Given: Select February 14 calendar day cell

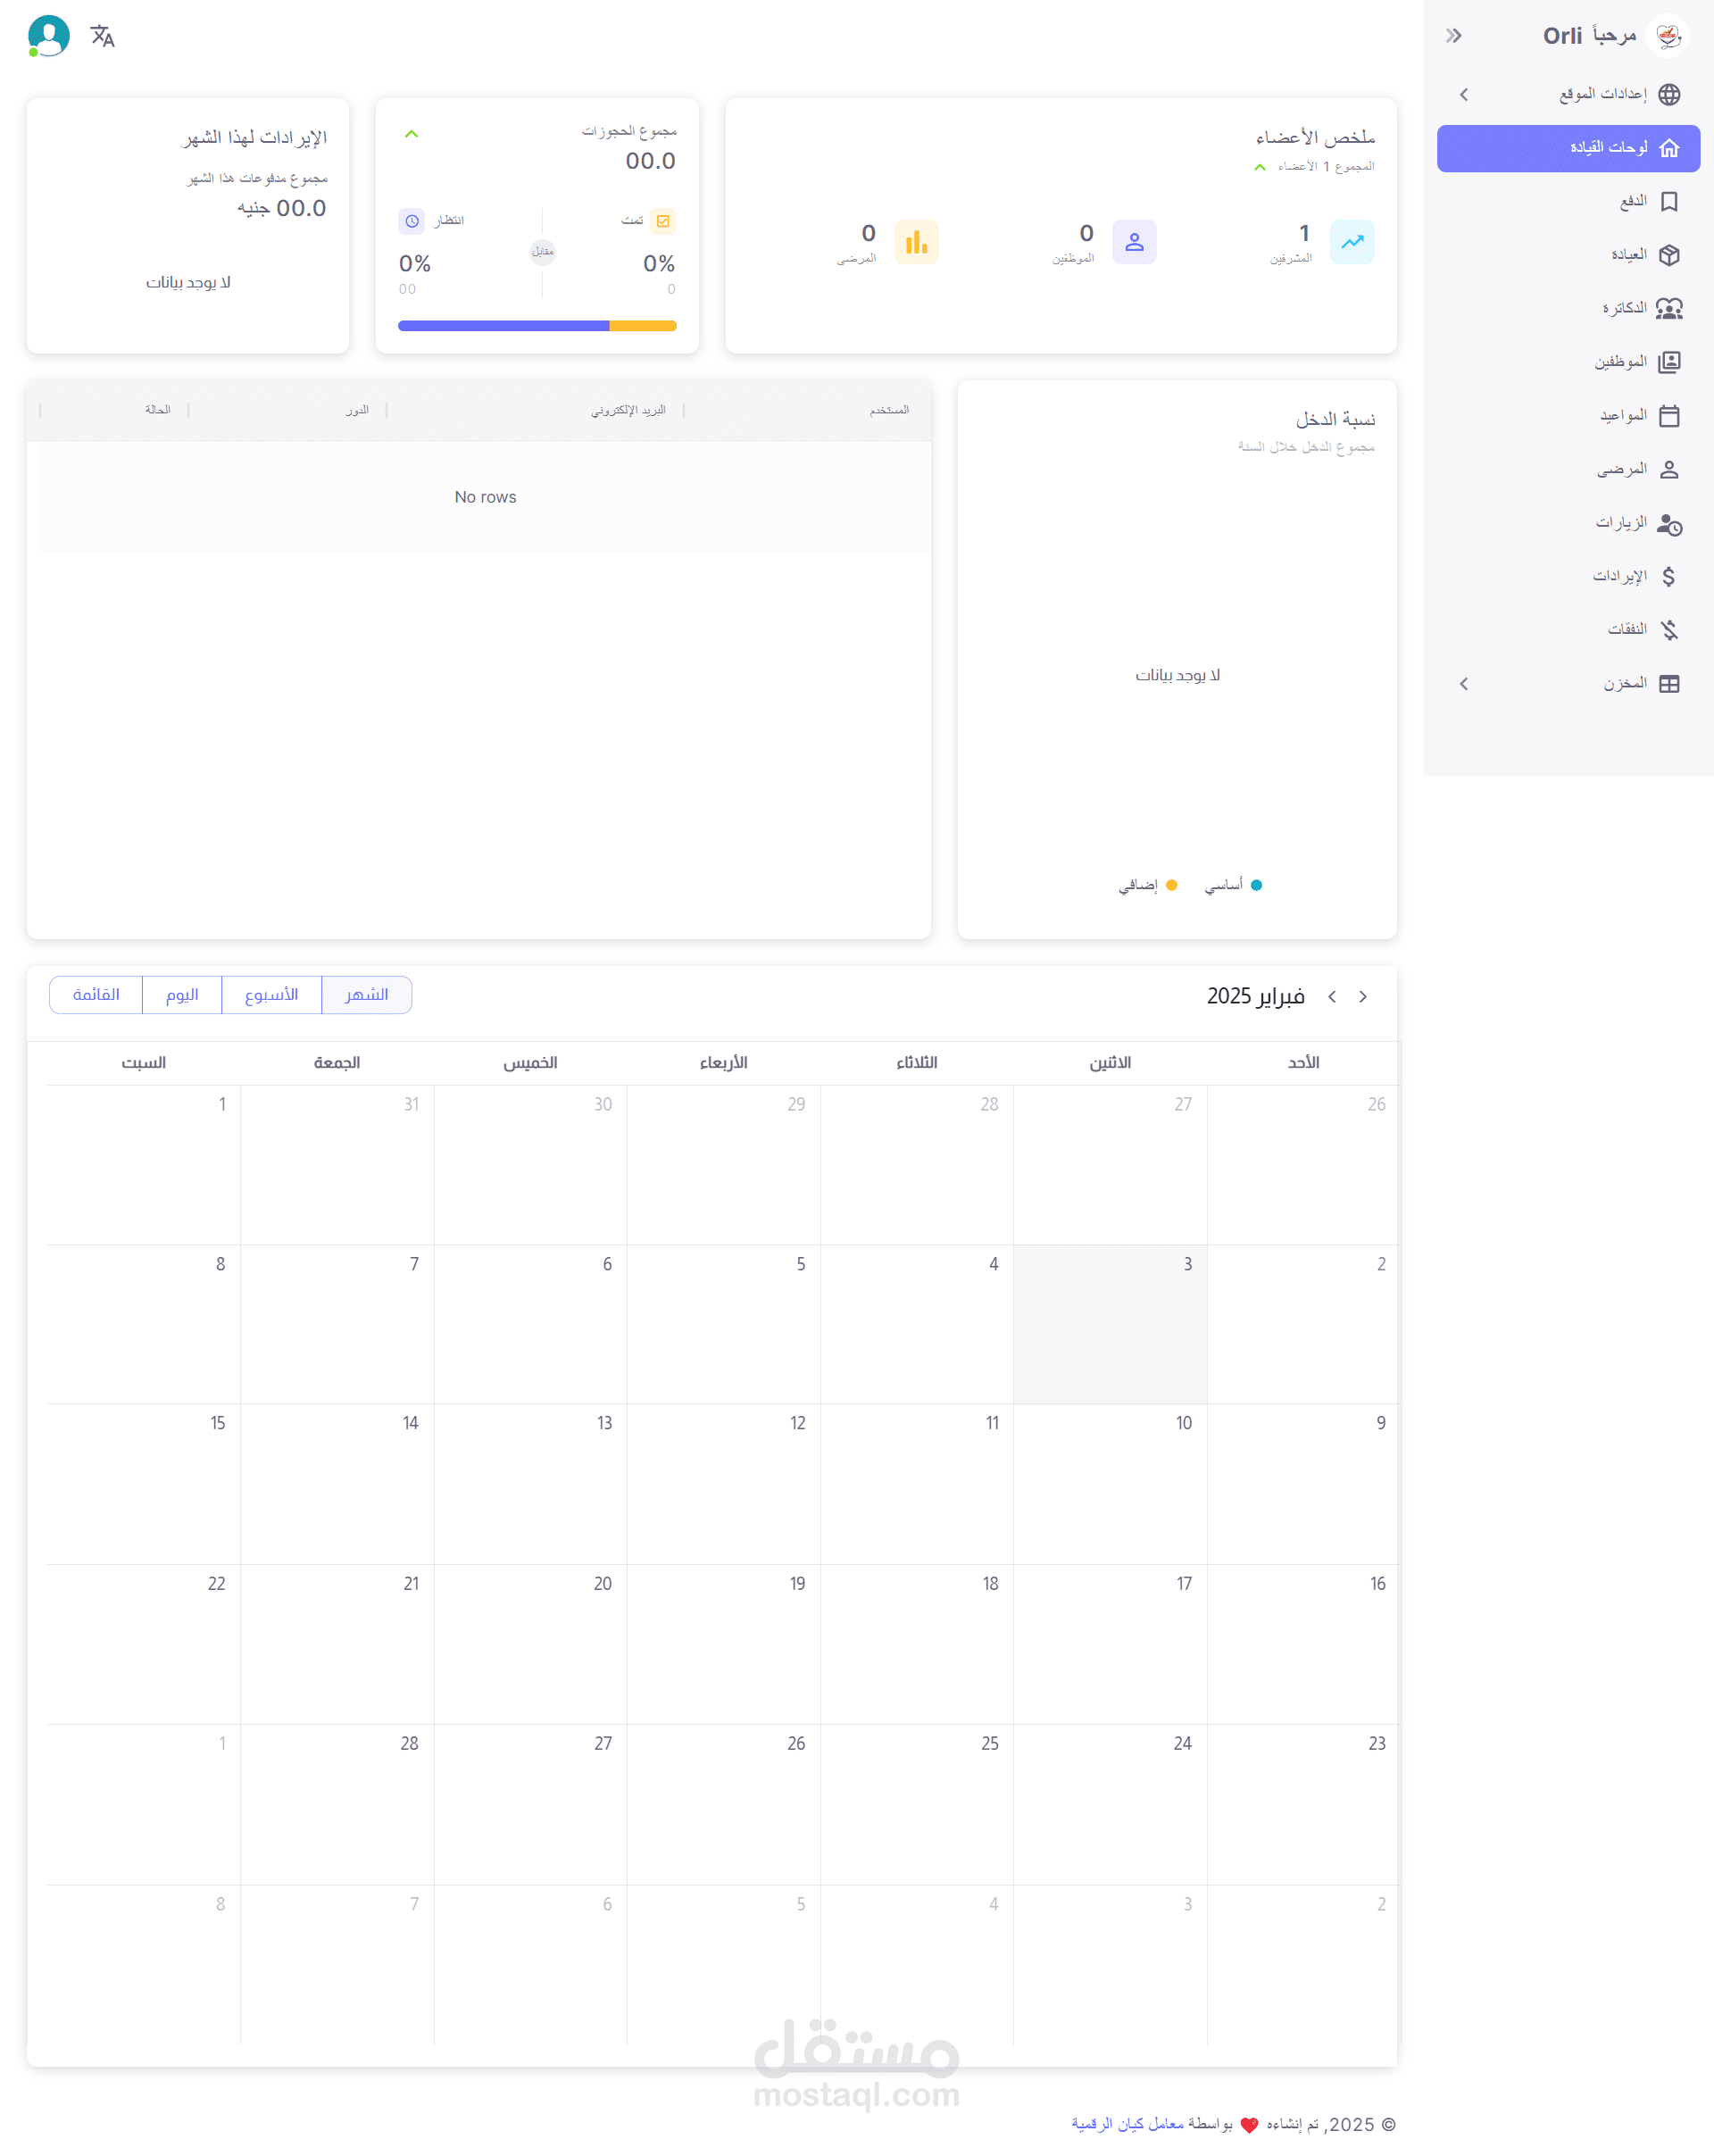Looking at the screenshot, I should click(337, 1484).
